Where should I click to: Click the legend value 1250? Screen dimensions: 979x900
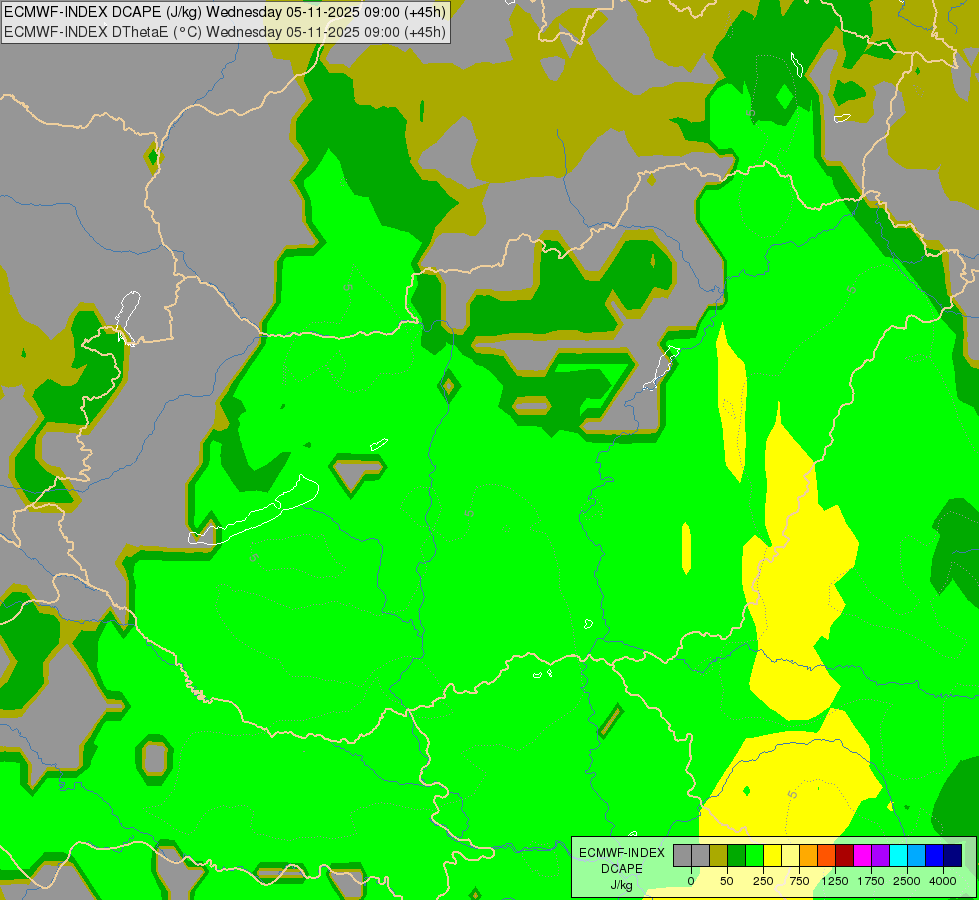pos(835,881)
